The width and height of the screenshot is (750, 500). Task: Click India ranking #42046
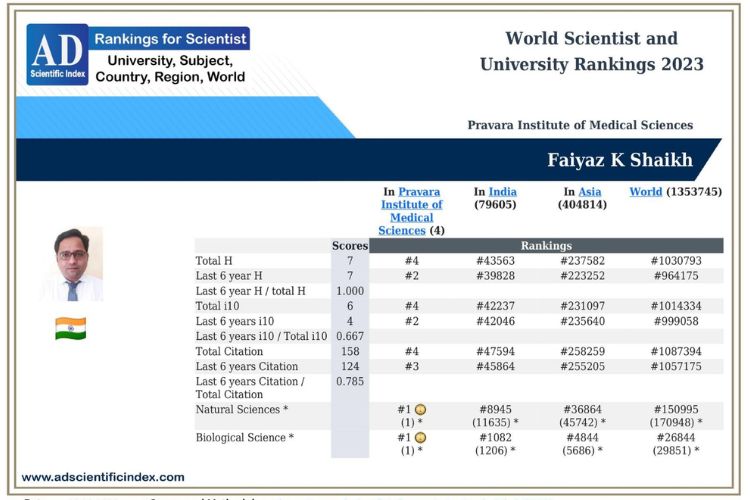[x=496, y=321]
